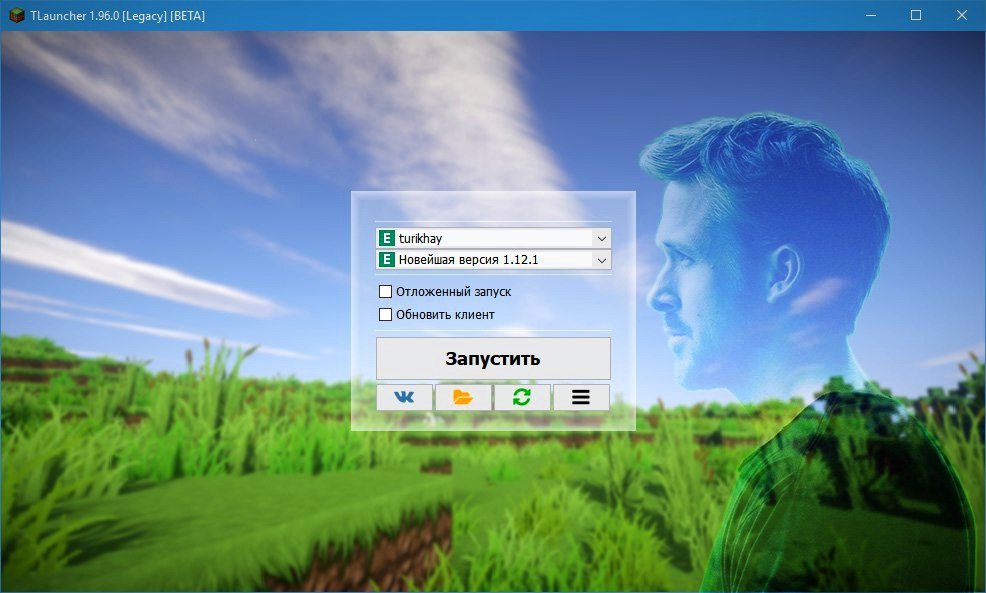Expand the turikhay account dropdown arrow
Image resolution: width=986 pixels, height=593 pixels.
602,238
